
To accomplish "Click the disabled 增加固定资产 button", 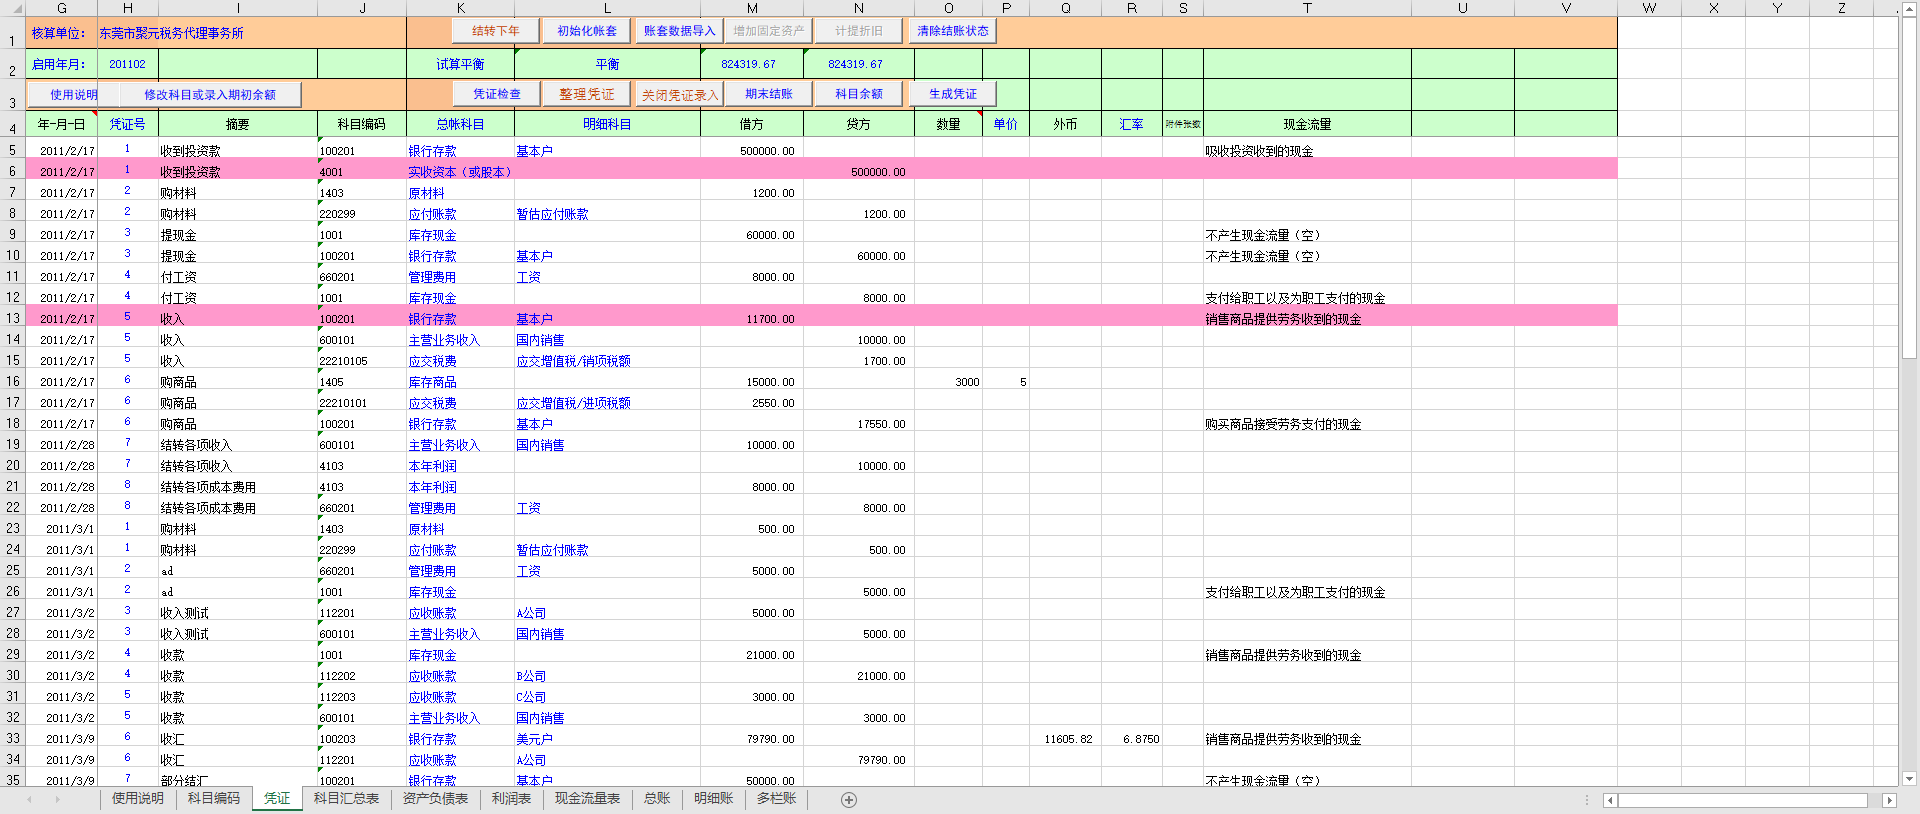I will click(x=768, y=31).
